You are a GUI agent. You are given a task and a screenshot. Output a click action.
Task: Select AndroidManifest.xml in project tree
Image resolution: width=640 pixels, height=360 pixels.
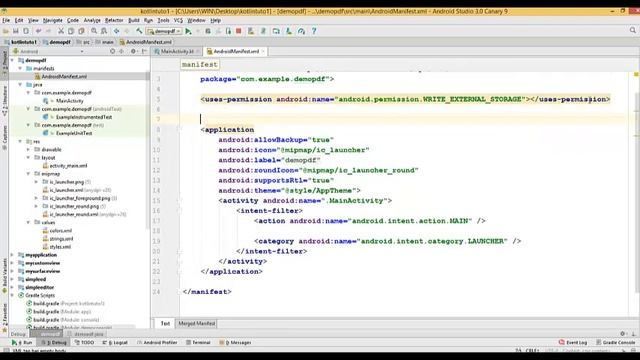click(x=64, y=76)
